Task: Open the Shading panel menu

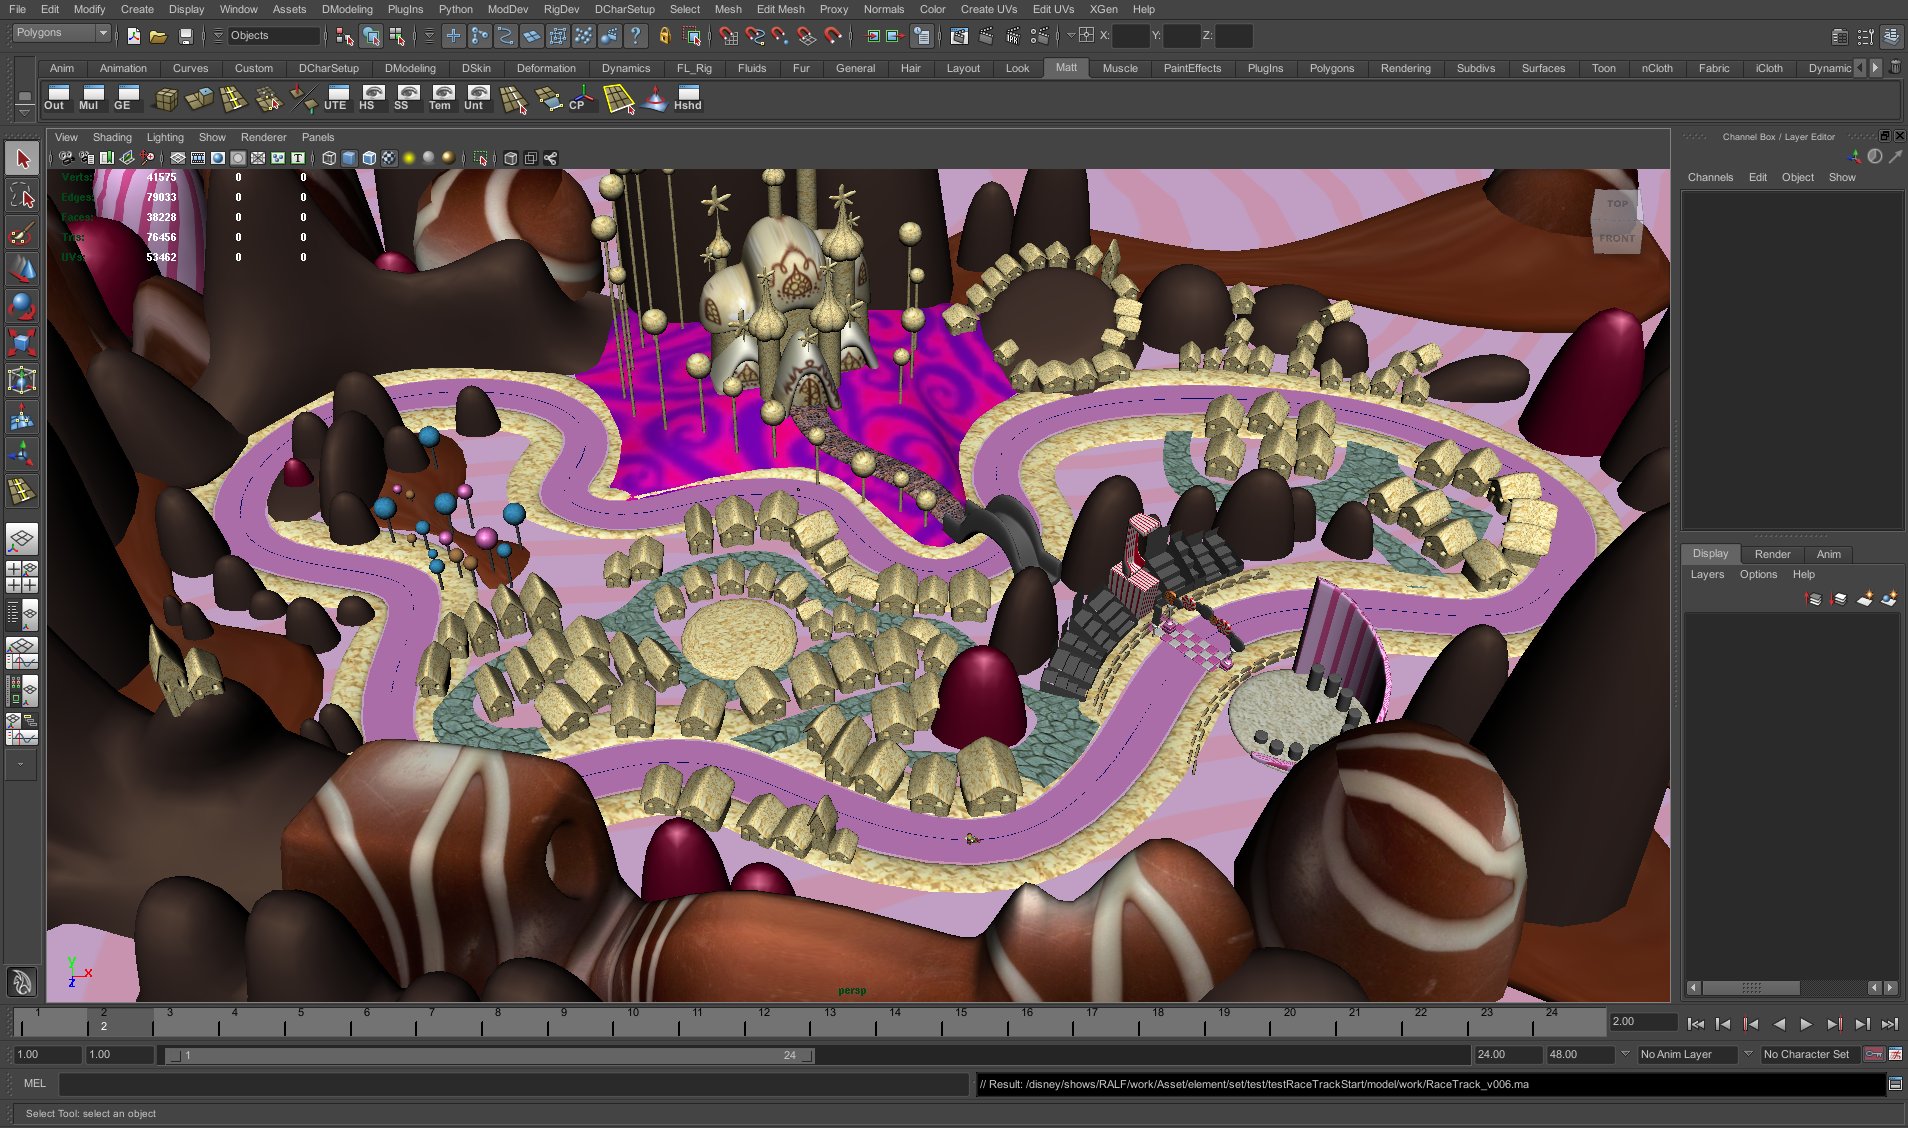Action: (112, 137)
